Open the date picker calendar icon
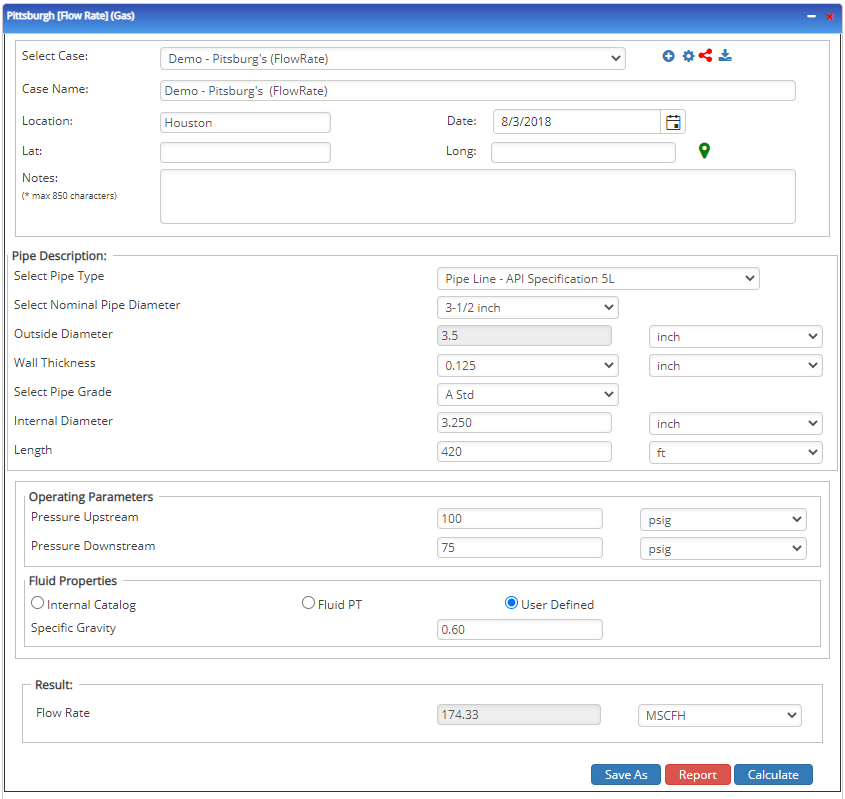The height and width of the screenshot is (799, 845). tap(673, 121)
